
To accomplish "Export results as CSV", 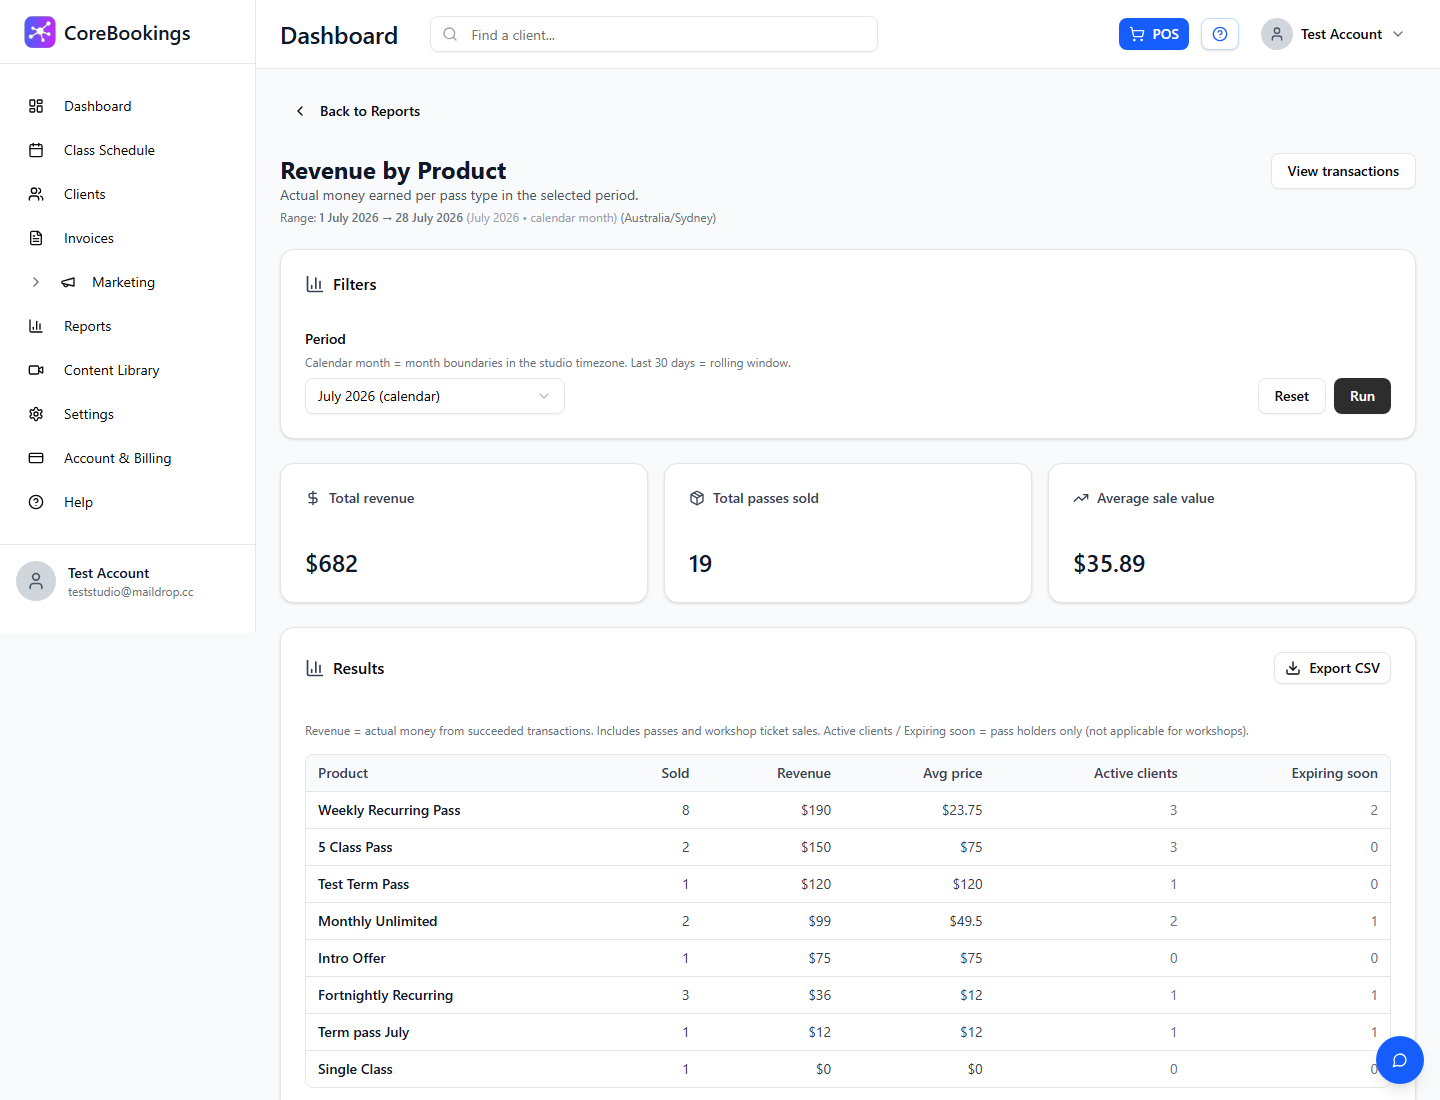I will pos(1332,668).
